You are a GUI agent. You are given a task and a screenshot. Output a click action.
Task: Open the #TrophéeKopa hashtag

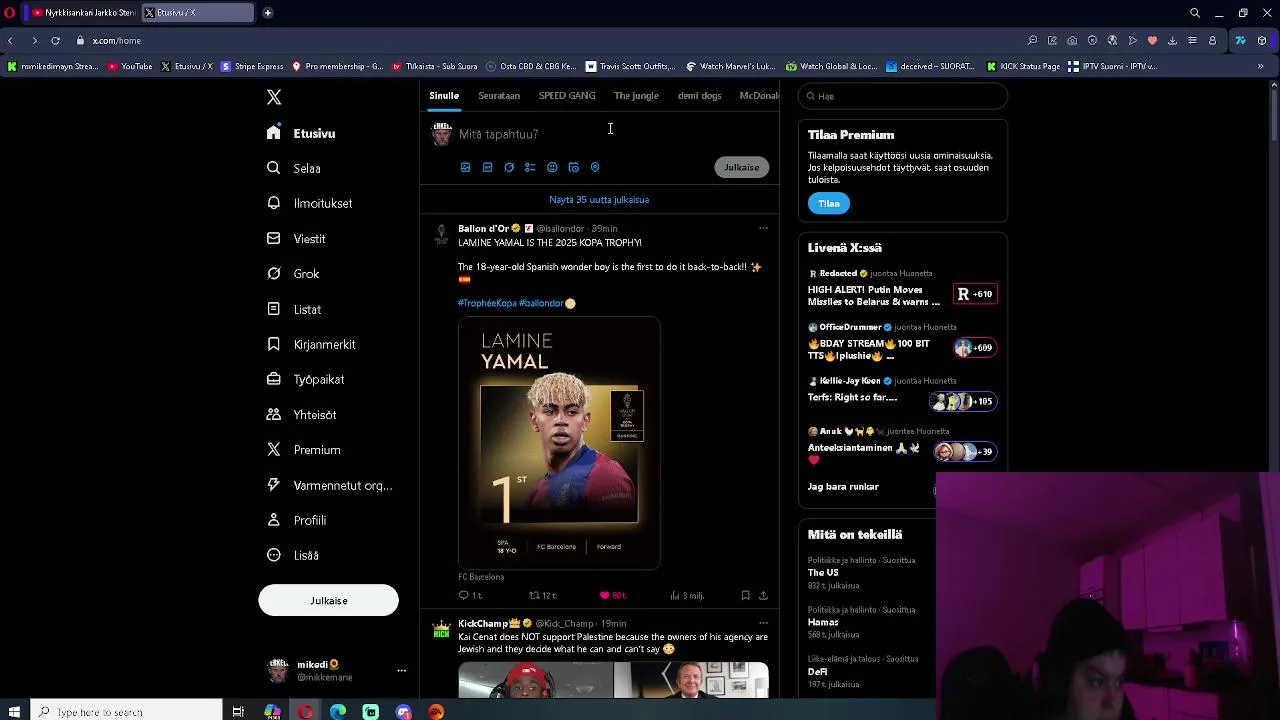pyautogui.click(x=487, y=303)
